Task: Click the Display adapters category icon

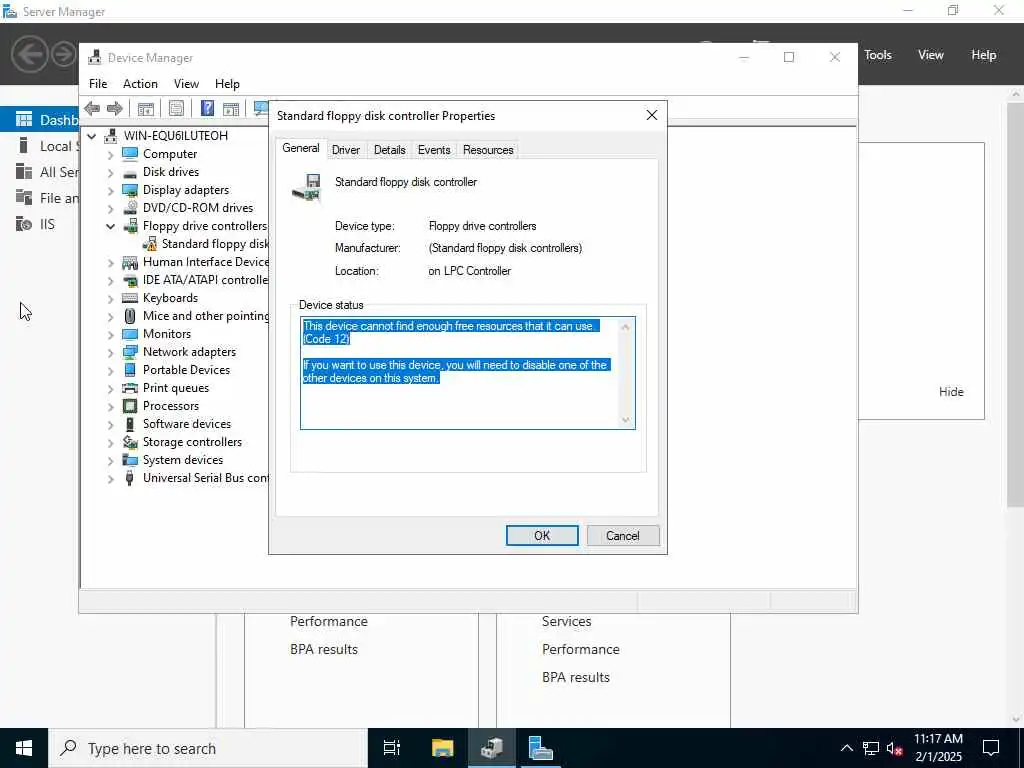Action: [x=130, y=190]
